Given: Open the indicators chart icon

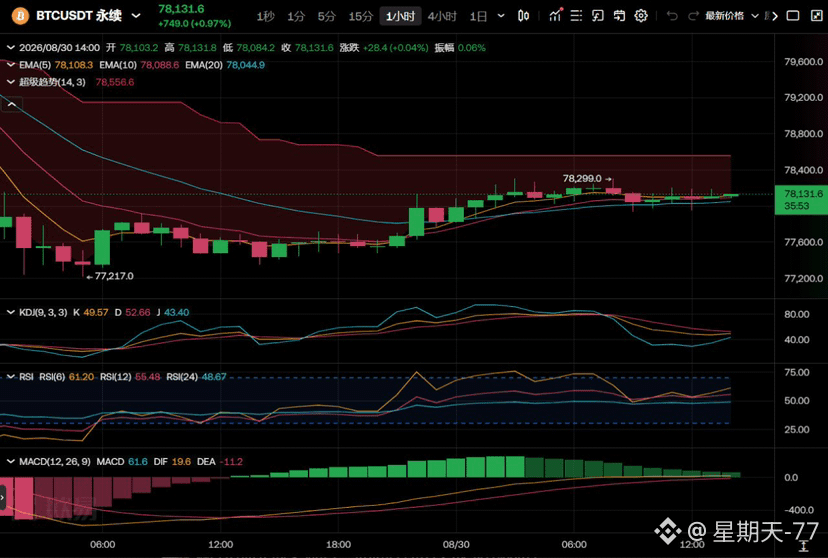Looking at the screenshot, I should pyautogui.click(x=555, y=16).
